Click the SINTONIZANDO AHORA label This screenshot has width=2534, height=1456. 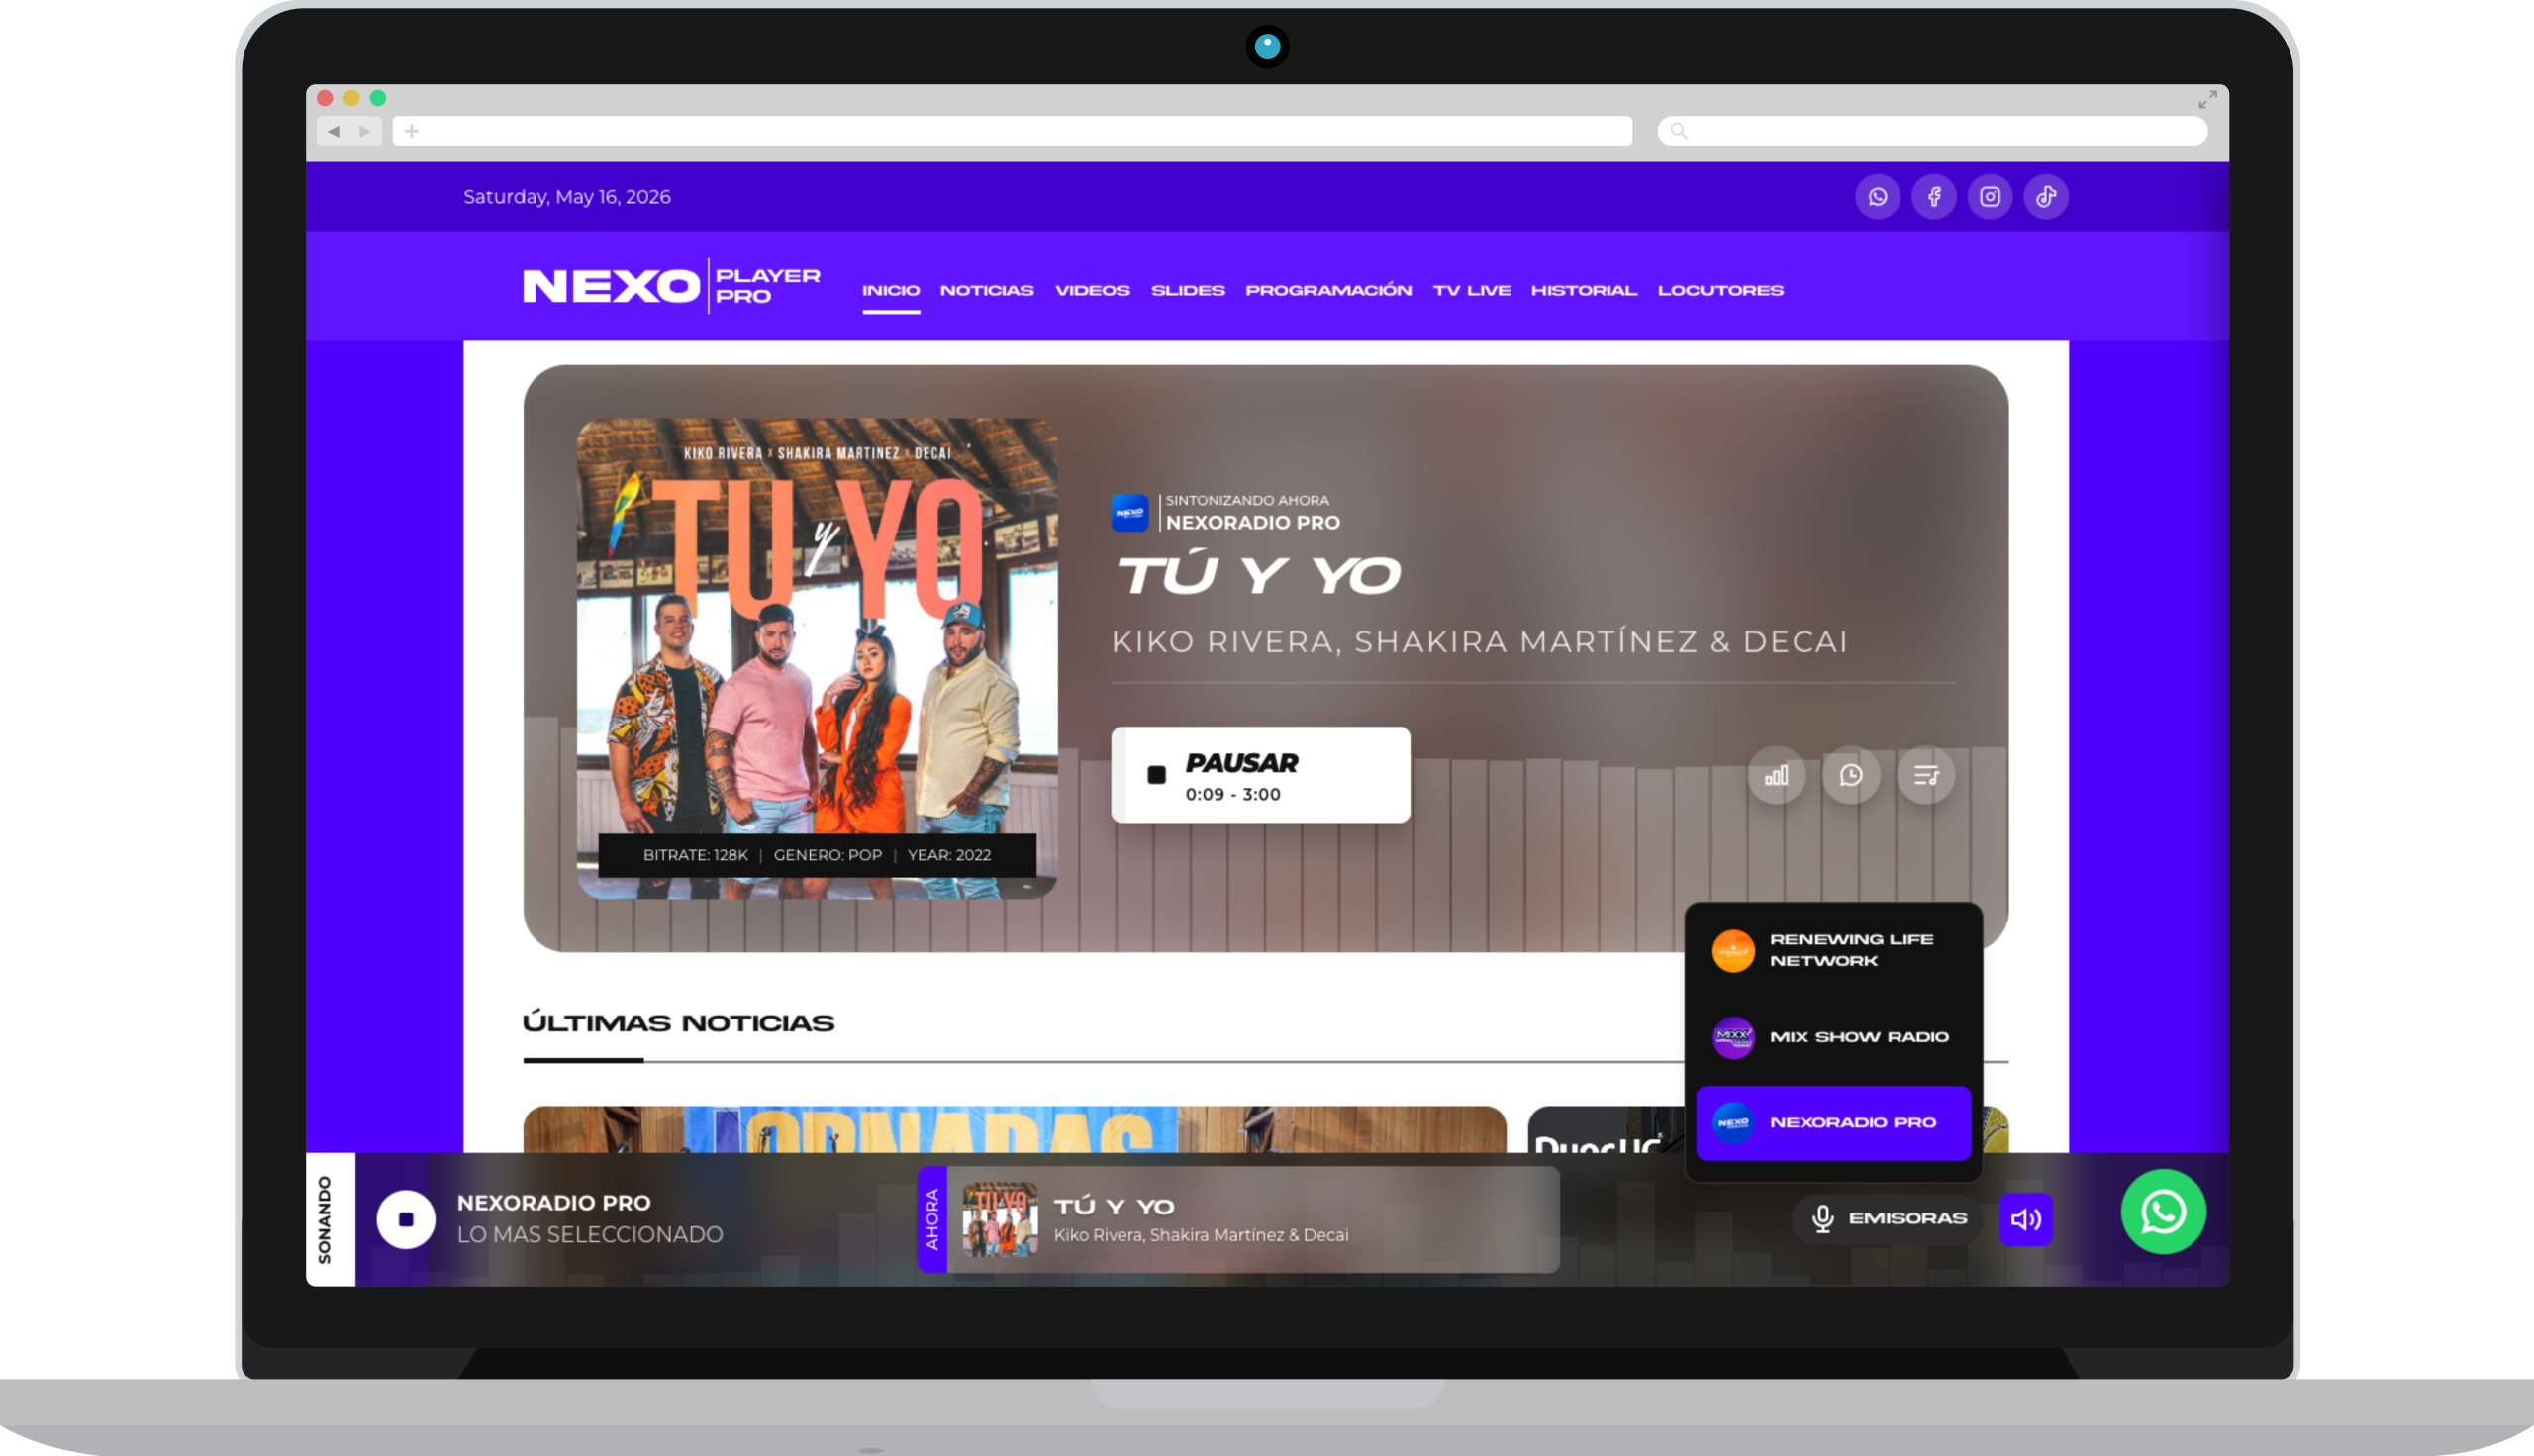(1247, 500)
